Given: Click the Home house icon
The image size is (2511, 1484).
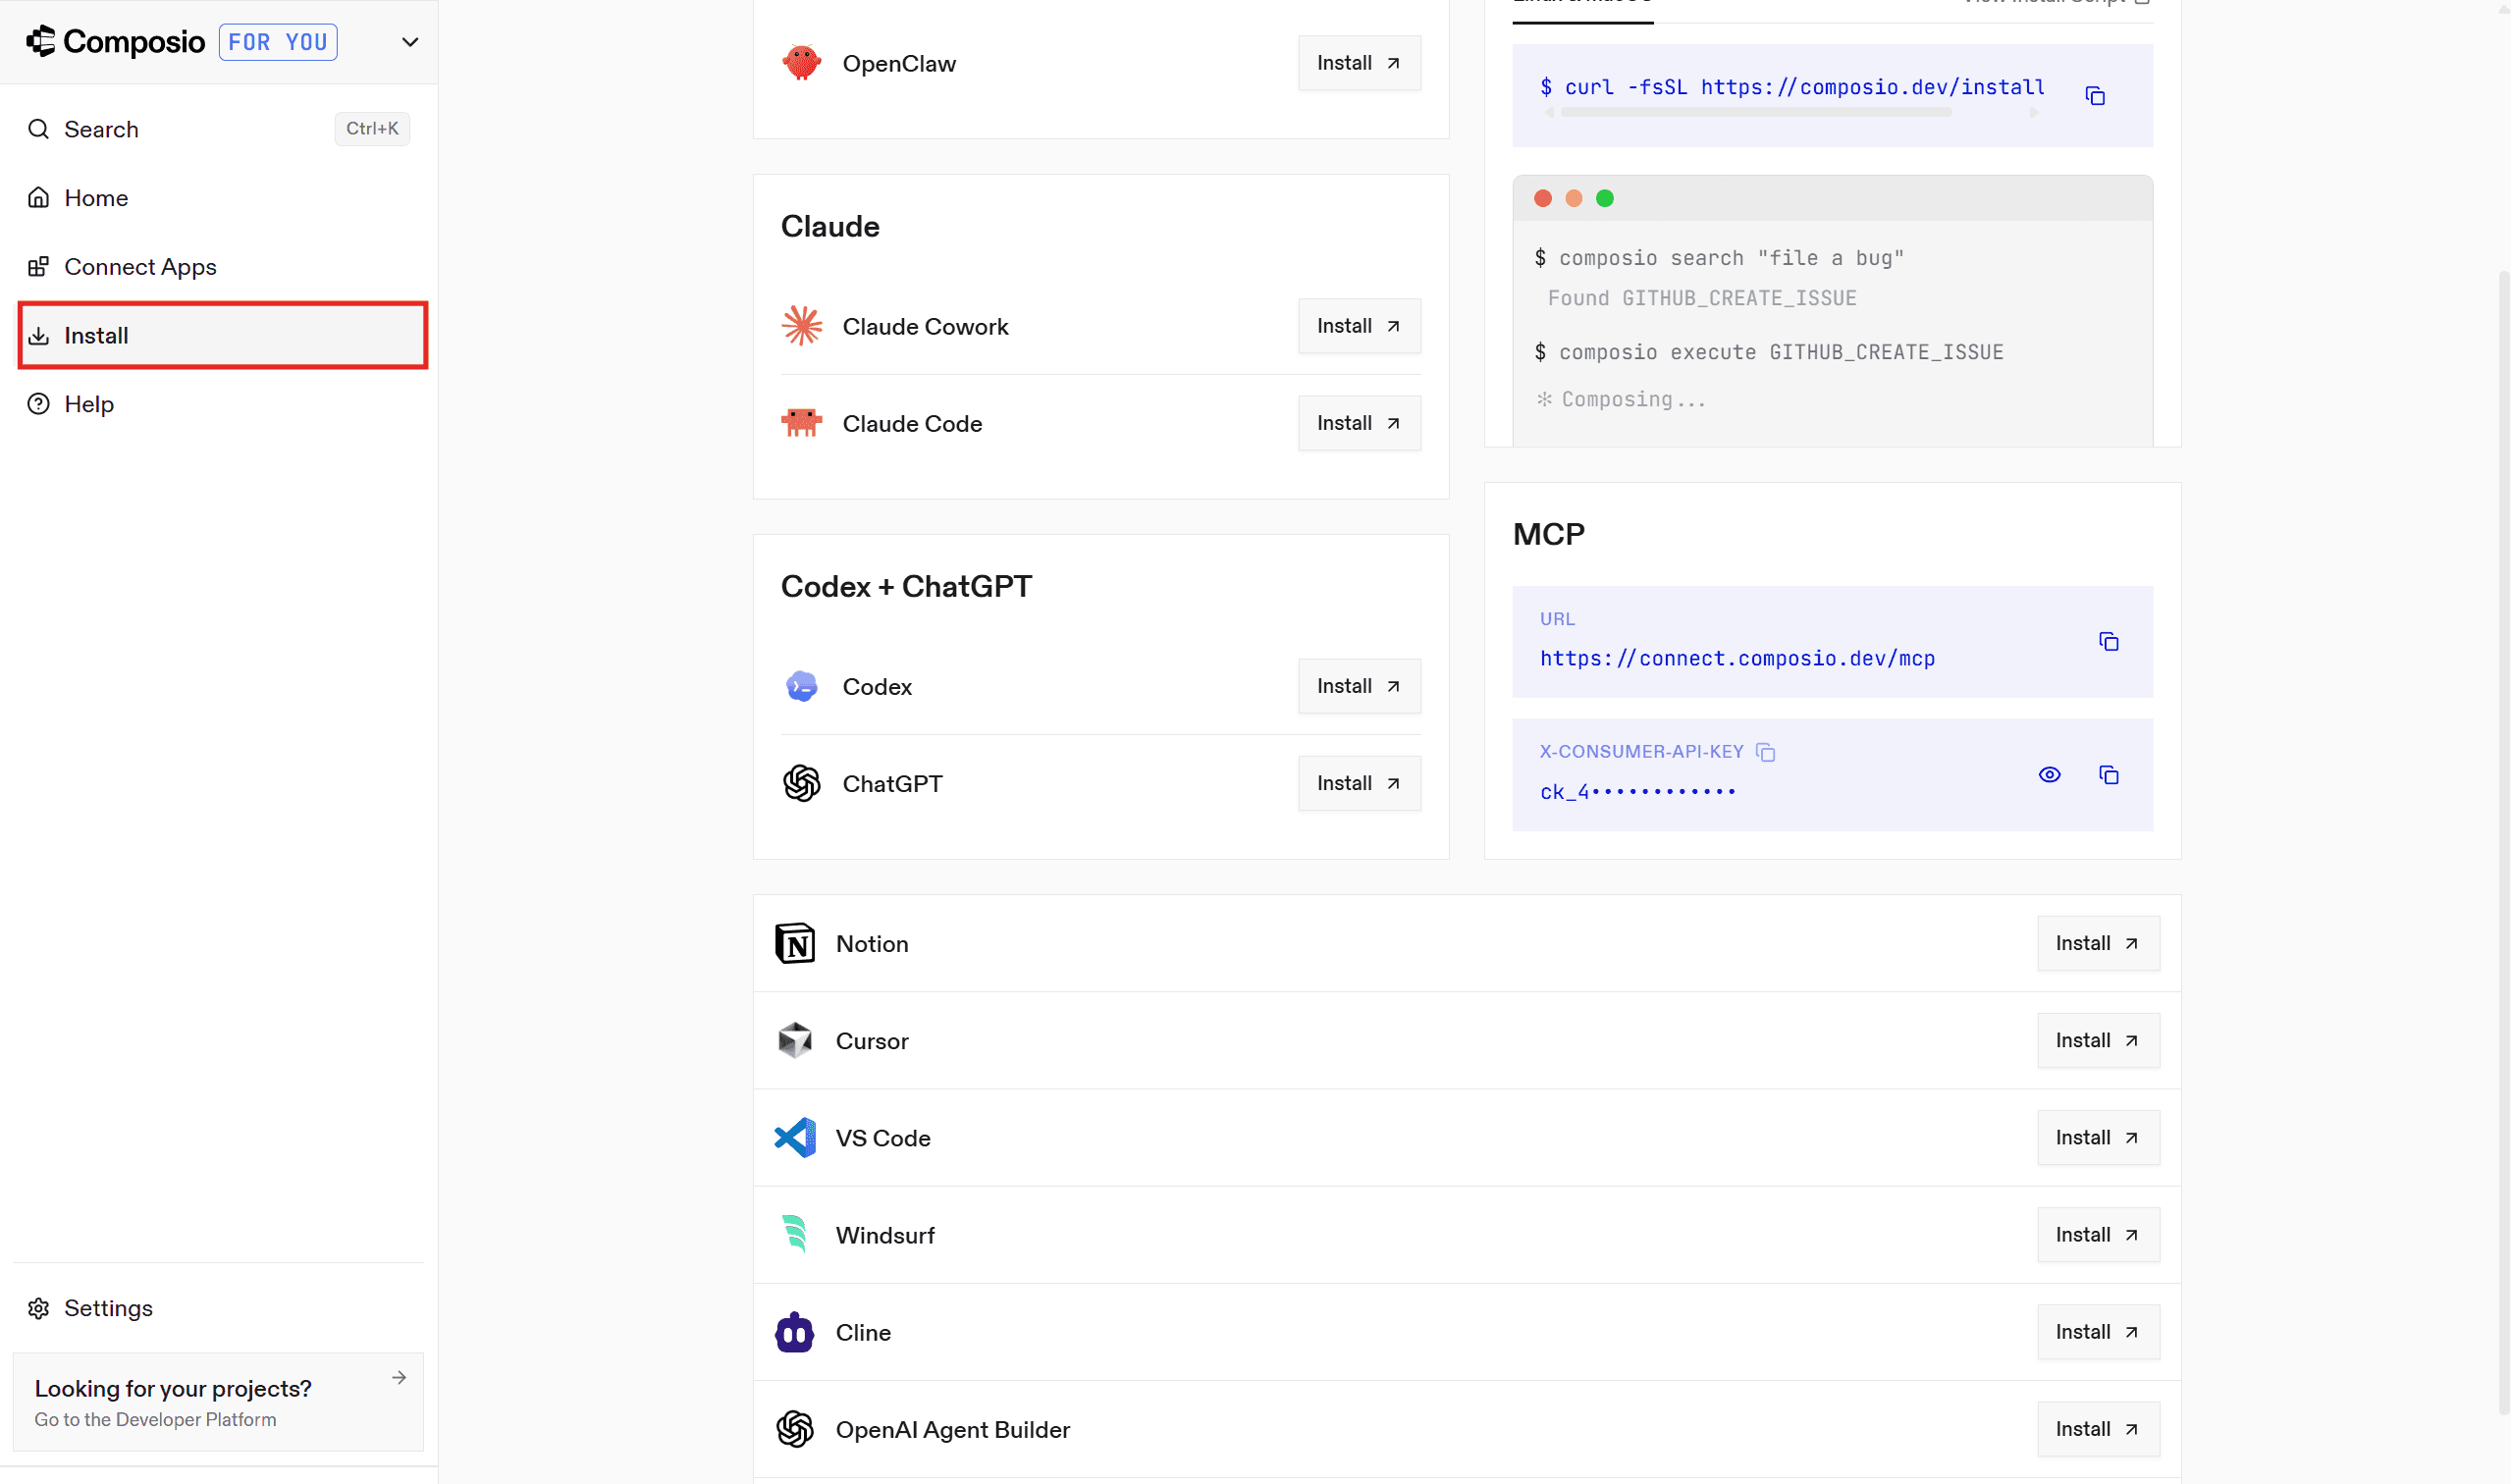Looking at the screenshot, I should pyautogui.click(x=38, y=198).
